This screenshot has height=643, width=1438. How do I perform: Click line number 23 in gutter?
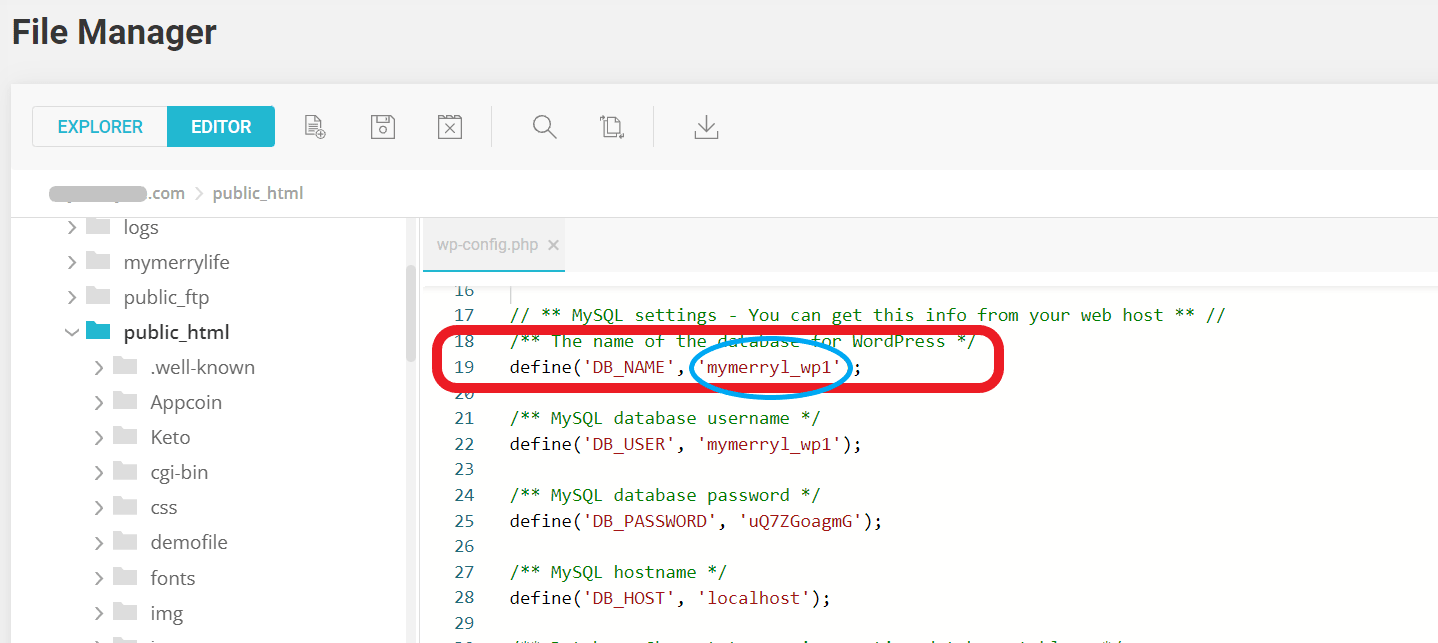click(x=464, y=470)
